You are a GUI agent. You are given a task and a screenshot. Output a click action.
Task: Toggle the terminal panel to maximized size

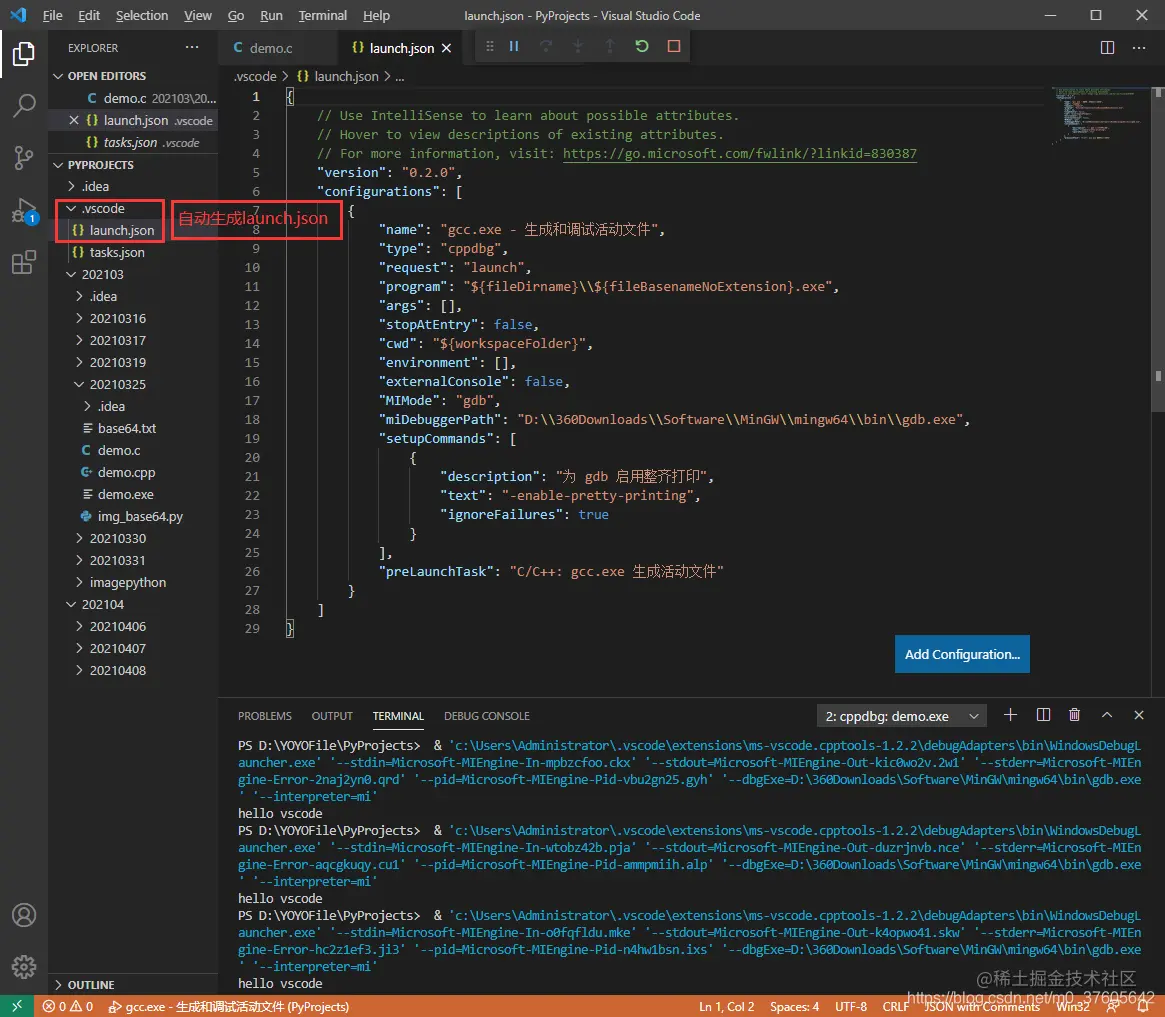tap(1107, 715)
